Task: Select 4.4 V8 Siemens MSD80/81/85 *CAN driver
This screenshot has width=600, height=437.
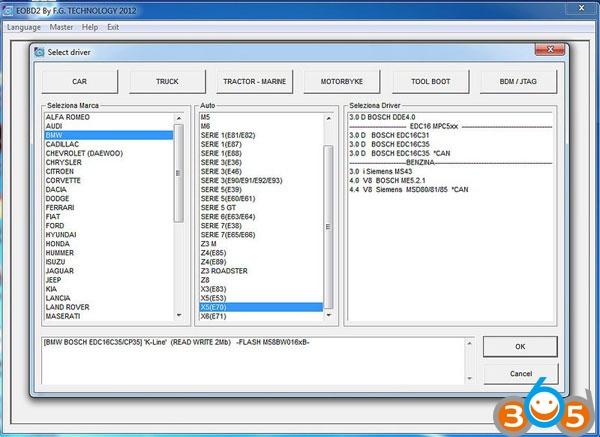Action: (x=409, y=190)
